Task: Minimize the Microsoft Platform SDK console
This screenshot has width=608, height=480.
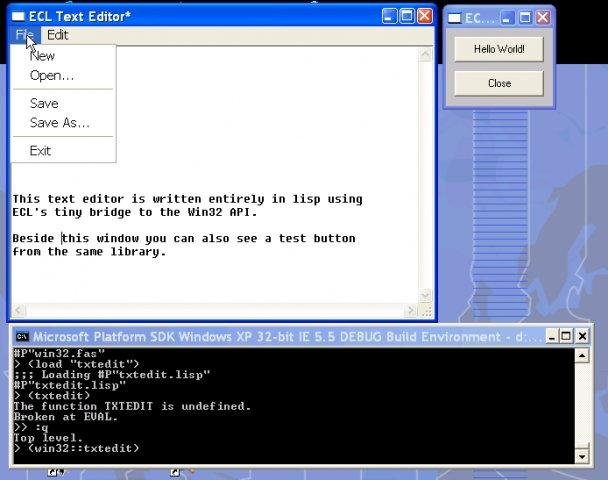Action: coord(549,336)
